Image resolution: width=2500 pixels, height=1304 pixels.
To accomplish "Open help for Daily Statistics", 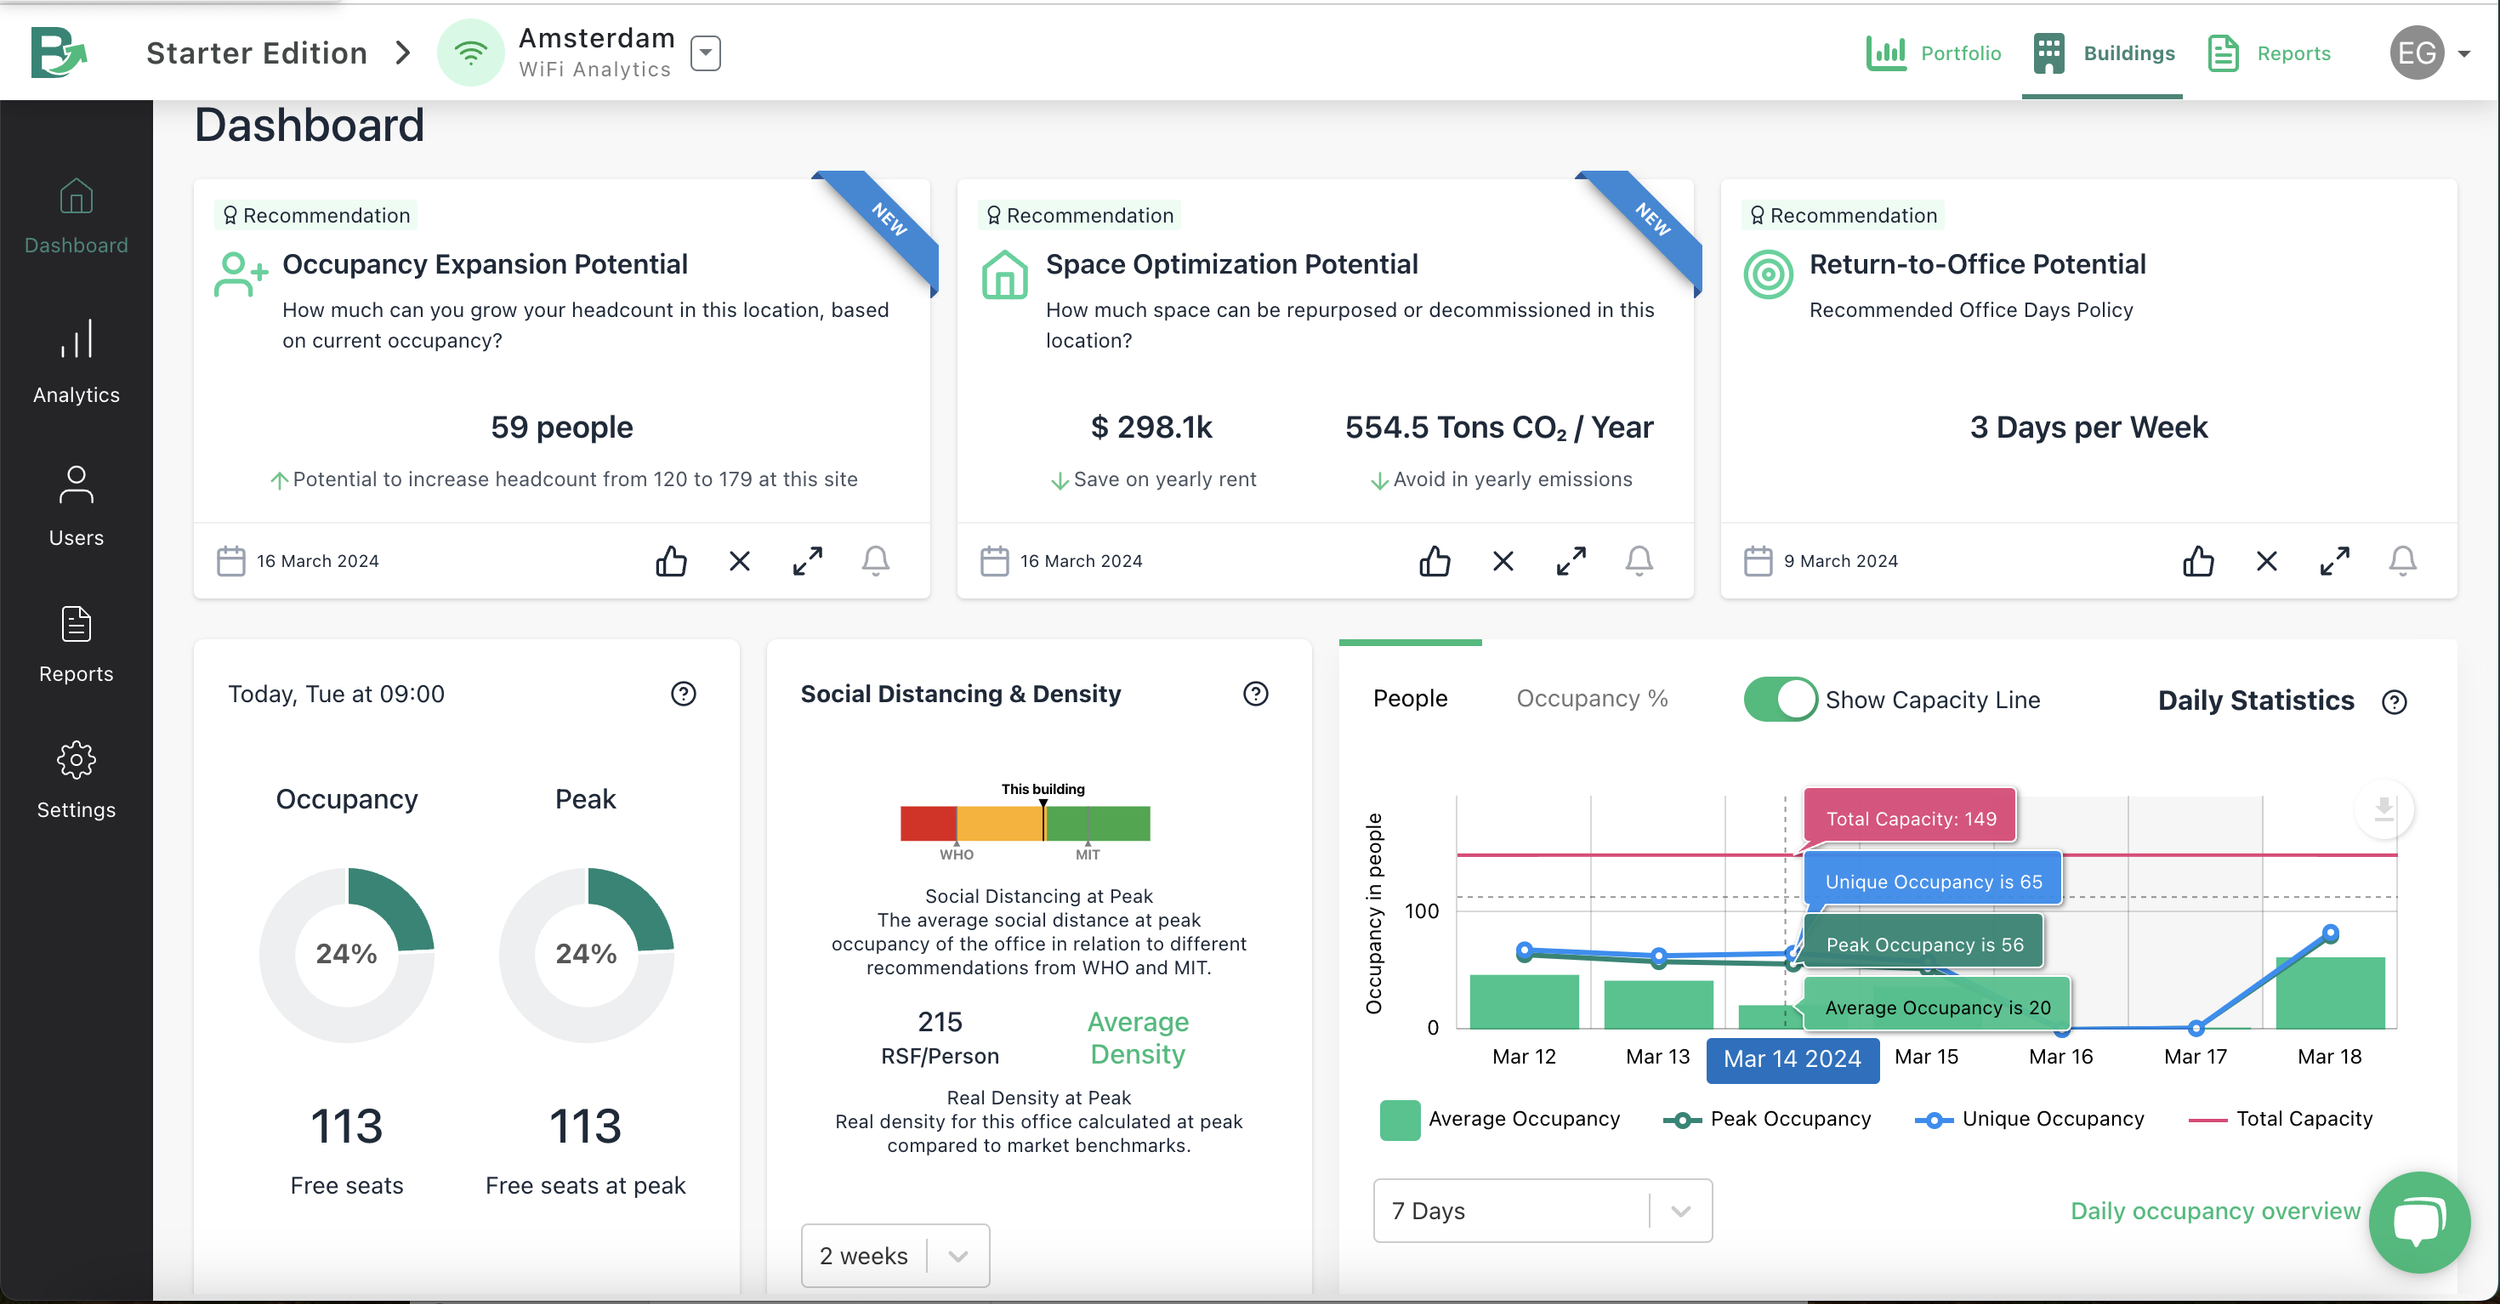I will click(x=2394, y=702).
